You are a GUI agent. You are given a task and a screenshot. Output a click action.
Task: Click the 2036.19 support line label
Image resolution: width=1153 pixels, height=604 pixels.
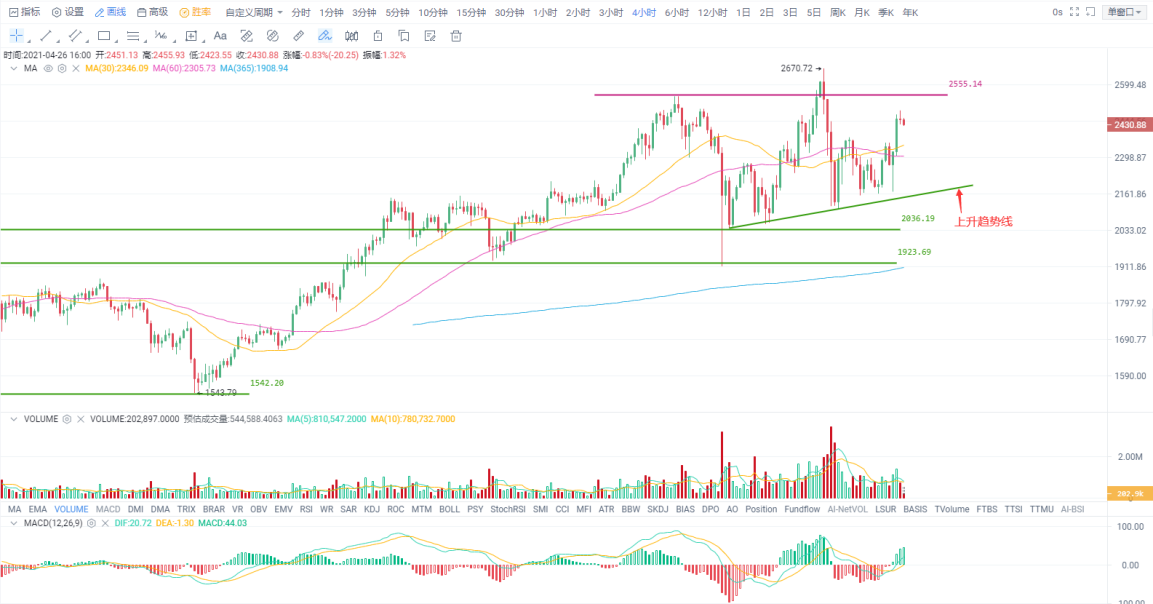pyautogui.click(x=918, y=218)
